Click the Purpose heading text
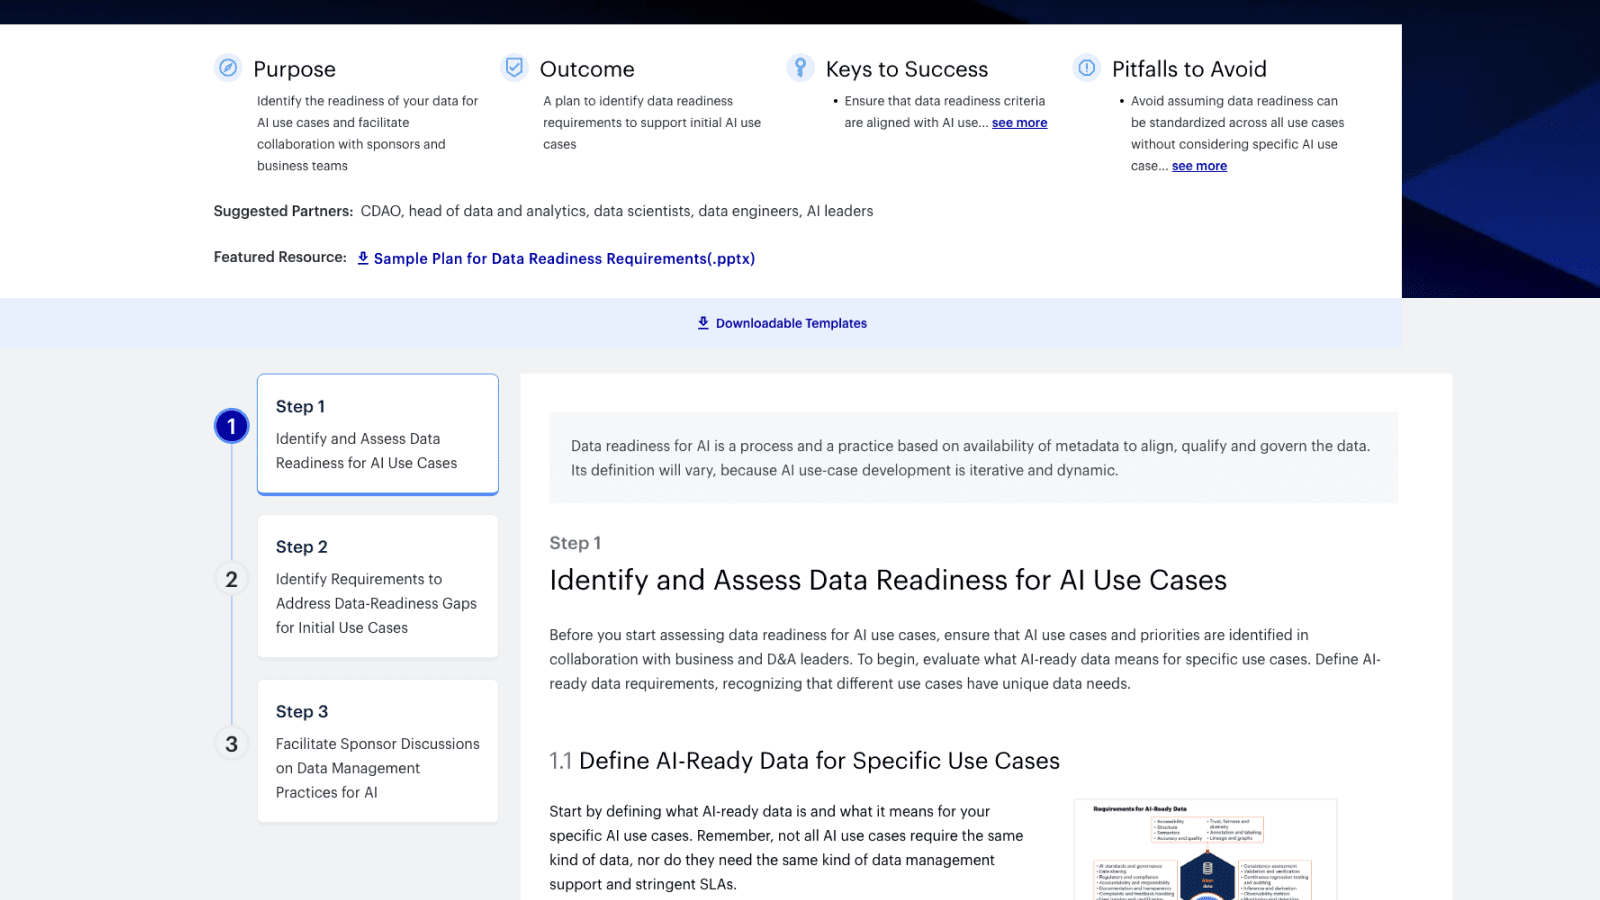Image resolution: width=1600 pixels, height=900 pixels. click(294, 69)
